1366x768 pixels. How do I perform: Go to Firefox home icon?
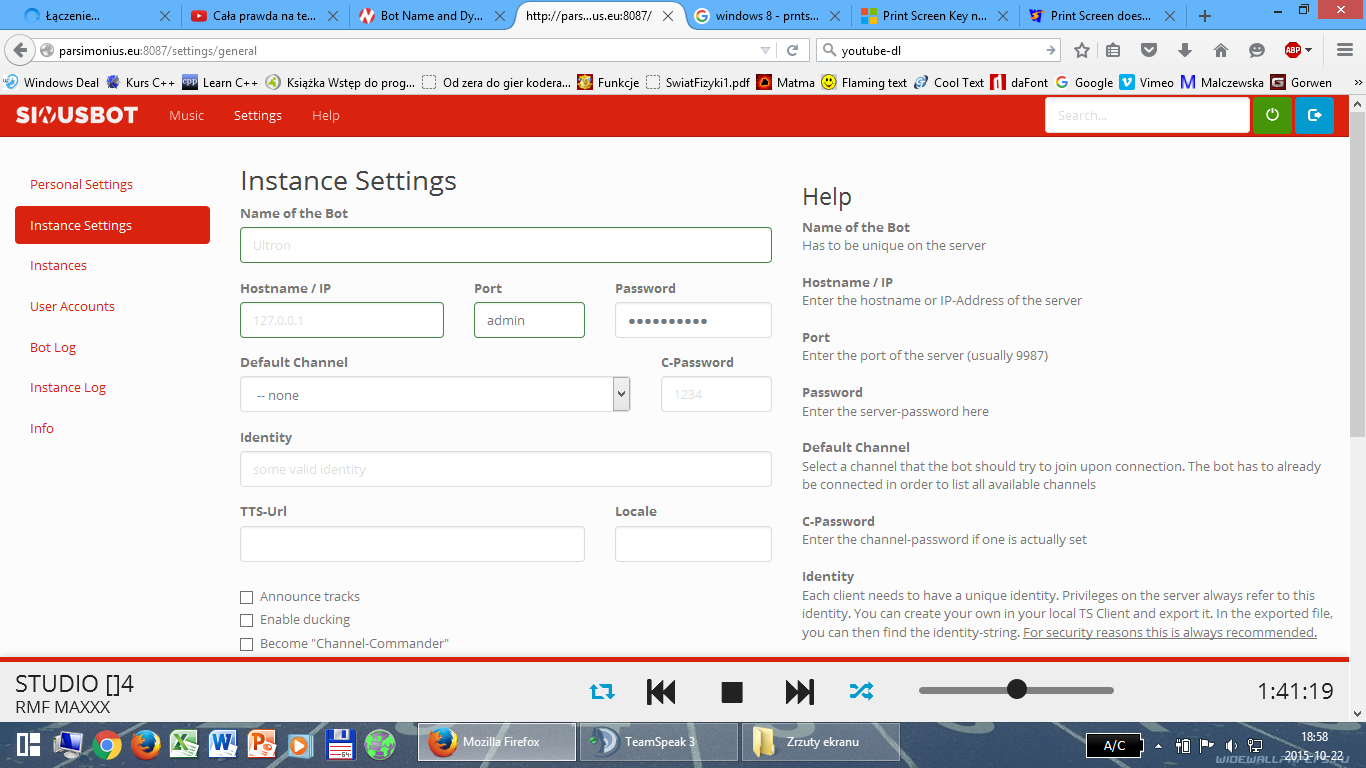[x=1221, y=50]
